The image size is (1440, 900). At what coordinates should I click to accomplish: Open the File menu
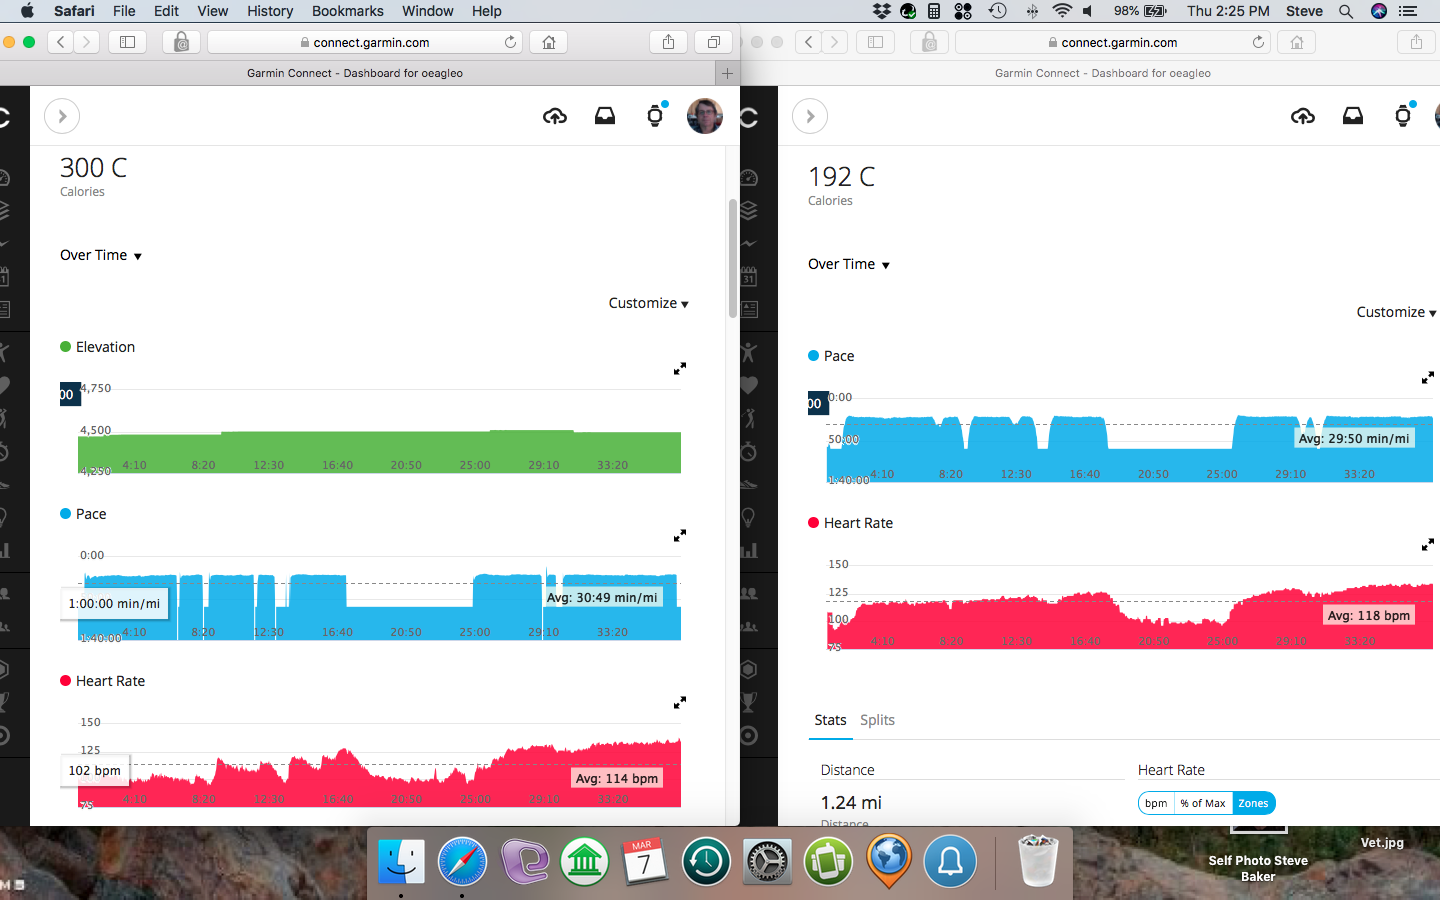point(124,11)
